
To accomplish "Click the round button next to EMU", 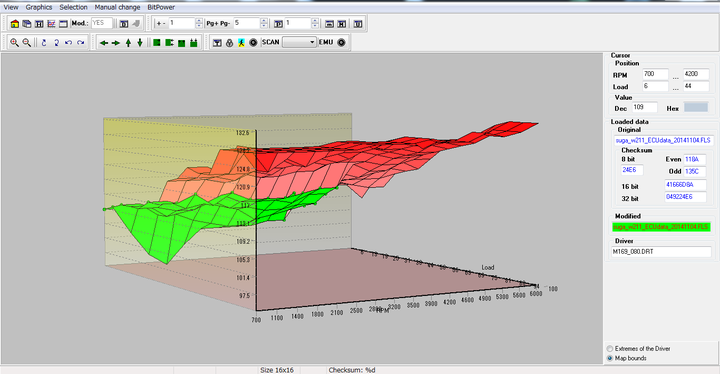I will coord(341,42).
